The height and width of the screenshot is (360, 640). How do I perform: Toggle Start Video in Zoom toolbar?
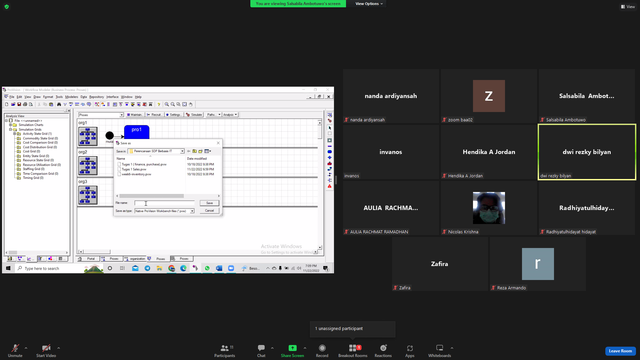(x=46, y=350)
